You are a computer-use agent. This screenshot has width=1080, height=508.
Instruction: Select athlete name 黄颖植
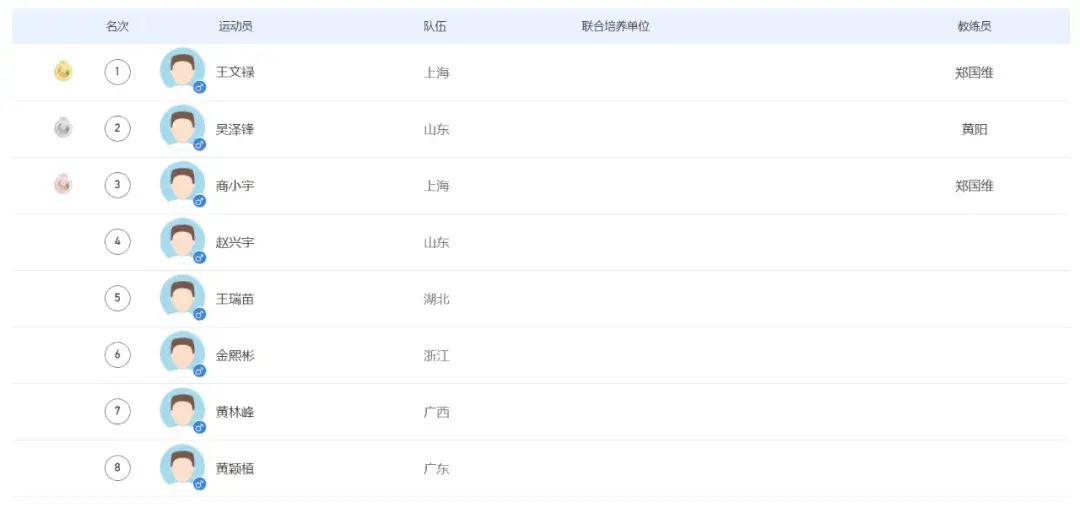235,469
